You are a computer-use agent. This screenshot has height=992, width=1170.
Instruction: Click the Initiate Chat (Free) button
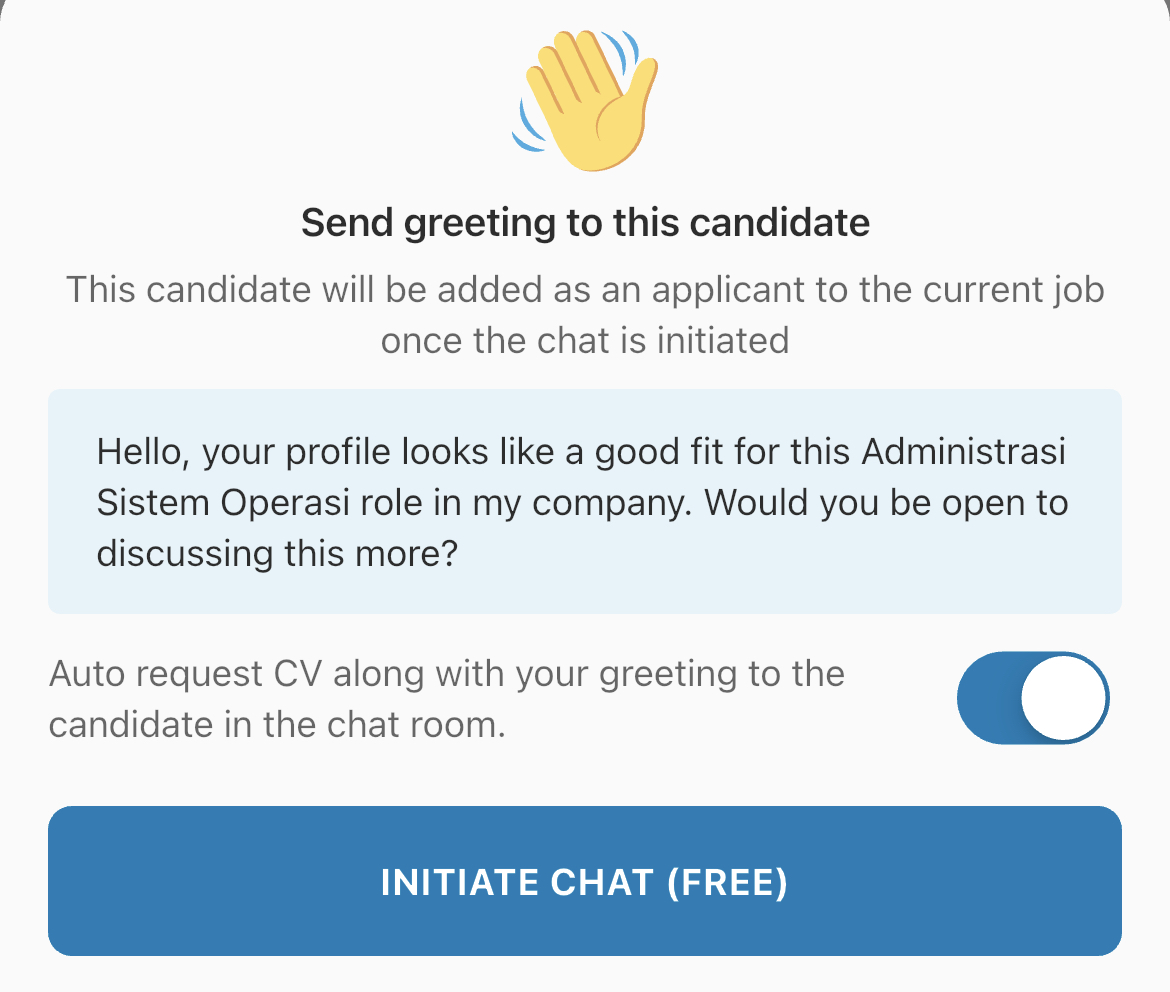click(585, 881)
